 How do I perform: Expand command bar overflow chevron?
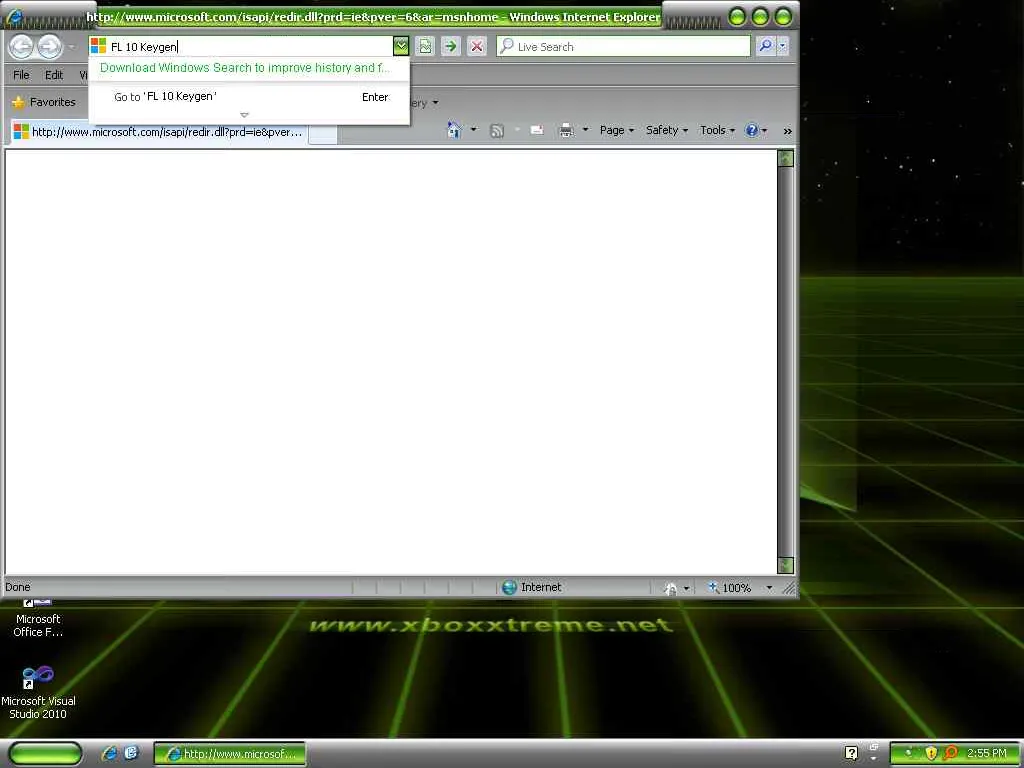click(x=788, y=131)
